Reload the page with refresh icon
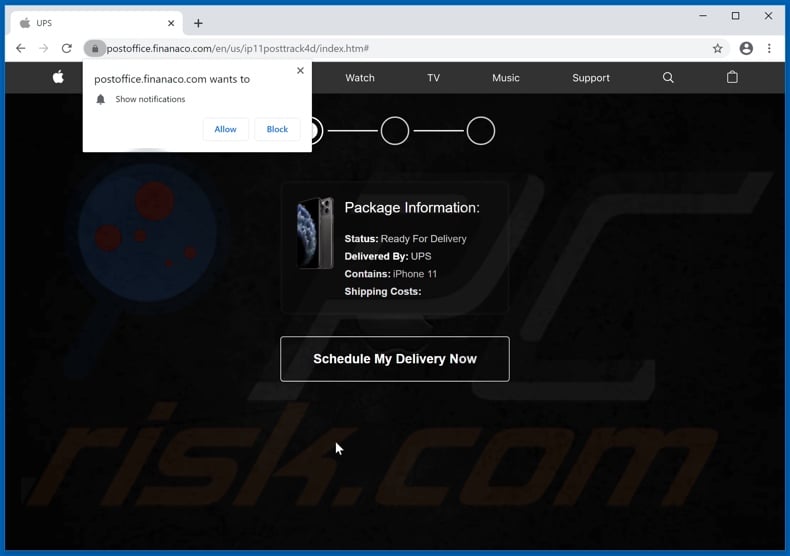Screen dimensions: 790x556 point(67,48)
